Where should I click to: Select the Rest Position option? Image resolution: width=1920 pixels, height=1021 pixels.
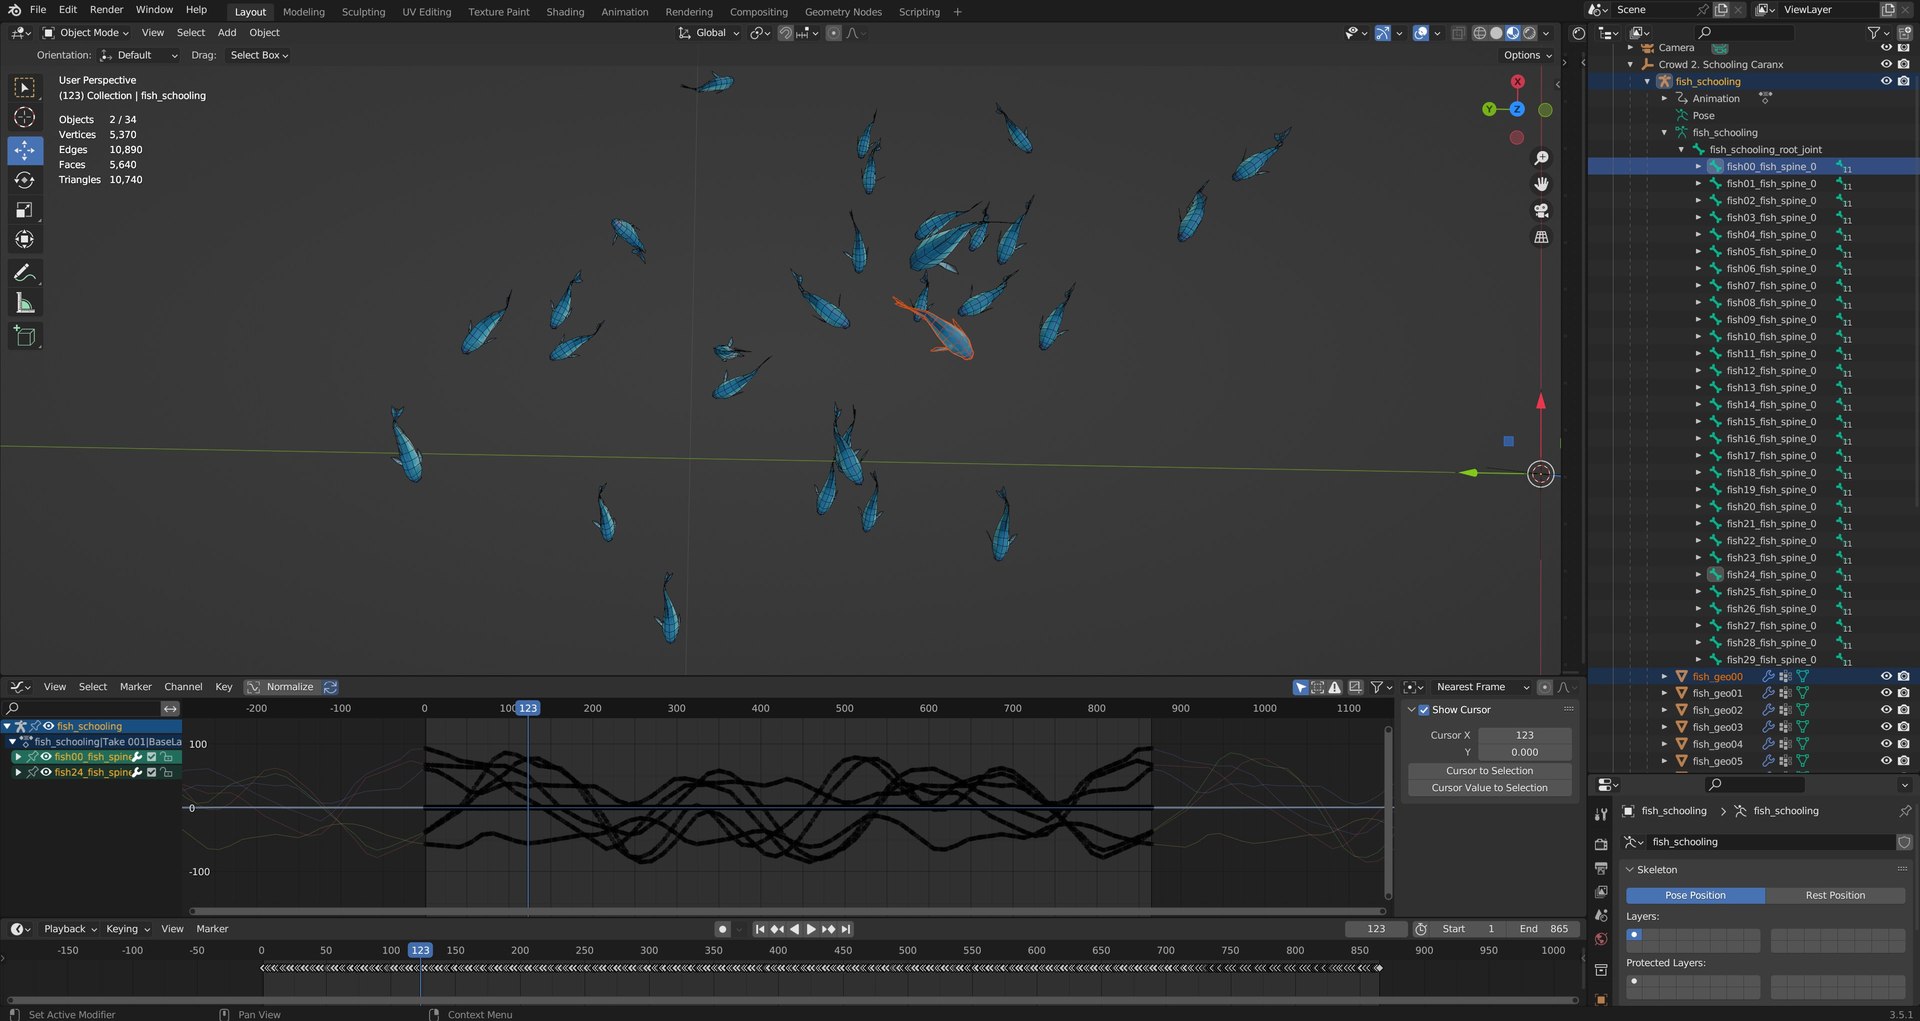1835,895
